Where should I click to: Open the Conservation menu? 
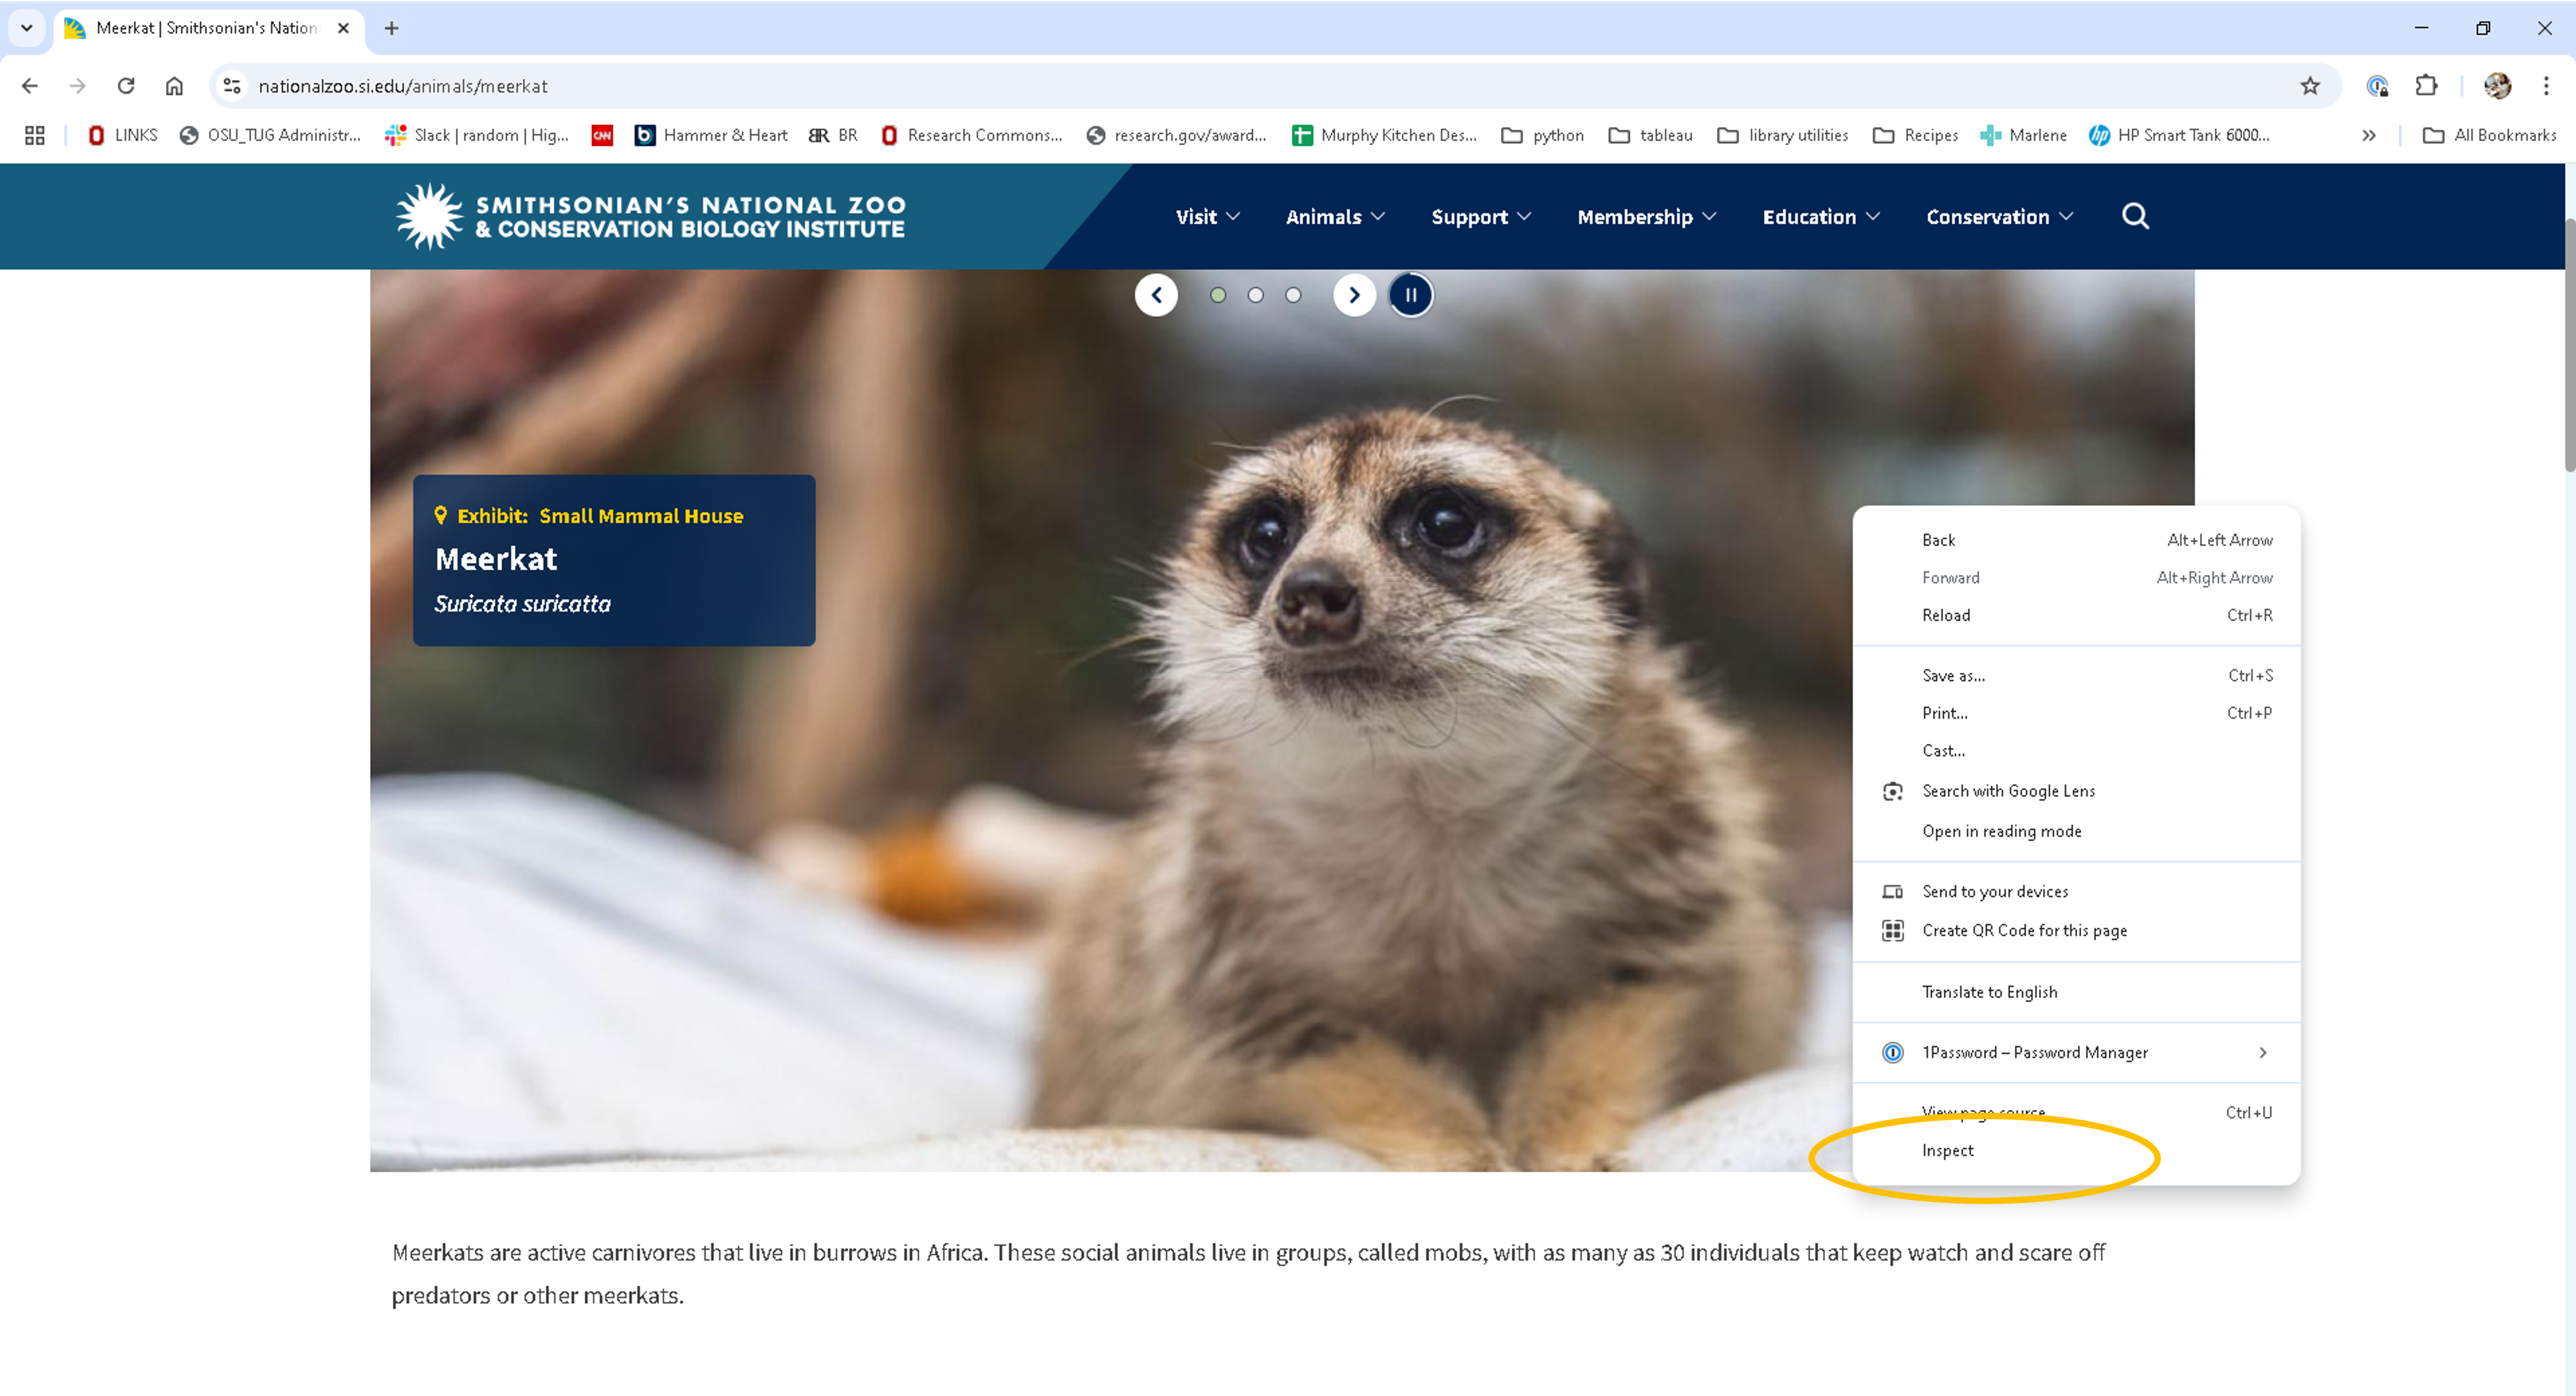[x=1998, y=216]
